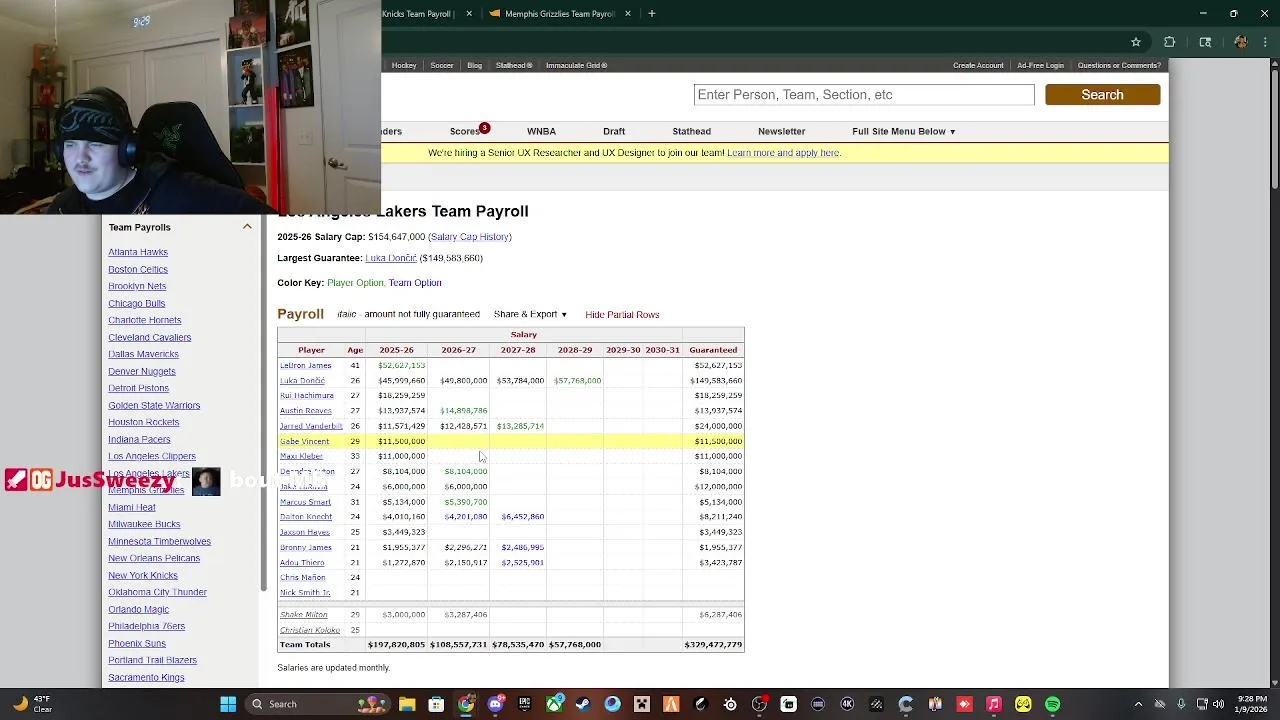
Task: Open LeBron James player link in payroll table
Action: [306, 365]
